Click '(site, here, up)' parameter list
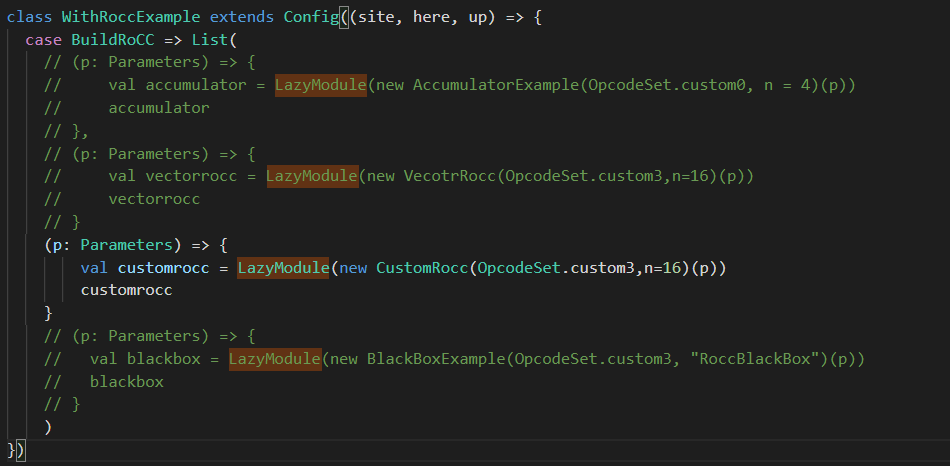 423,17
